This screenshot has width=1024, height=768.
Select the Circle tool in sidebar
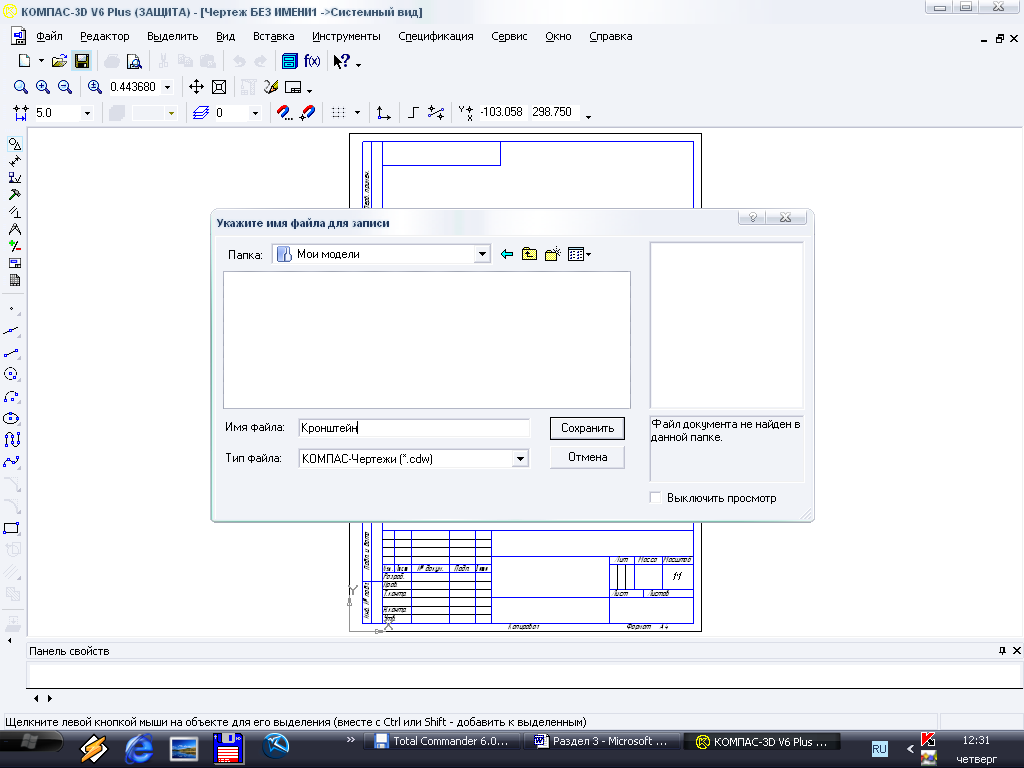pos(12,374)
